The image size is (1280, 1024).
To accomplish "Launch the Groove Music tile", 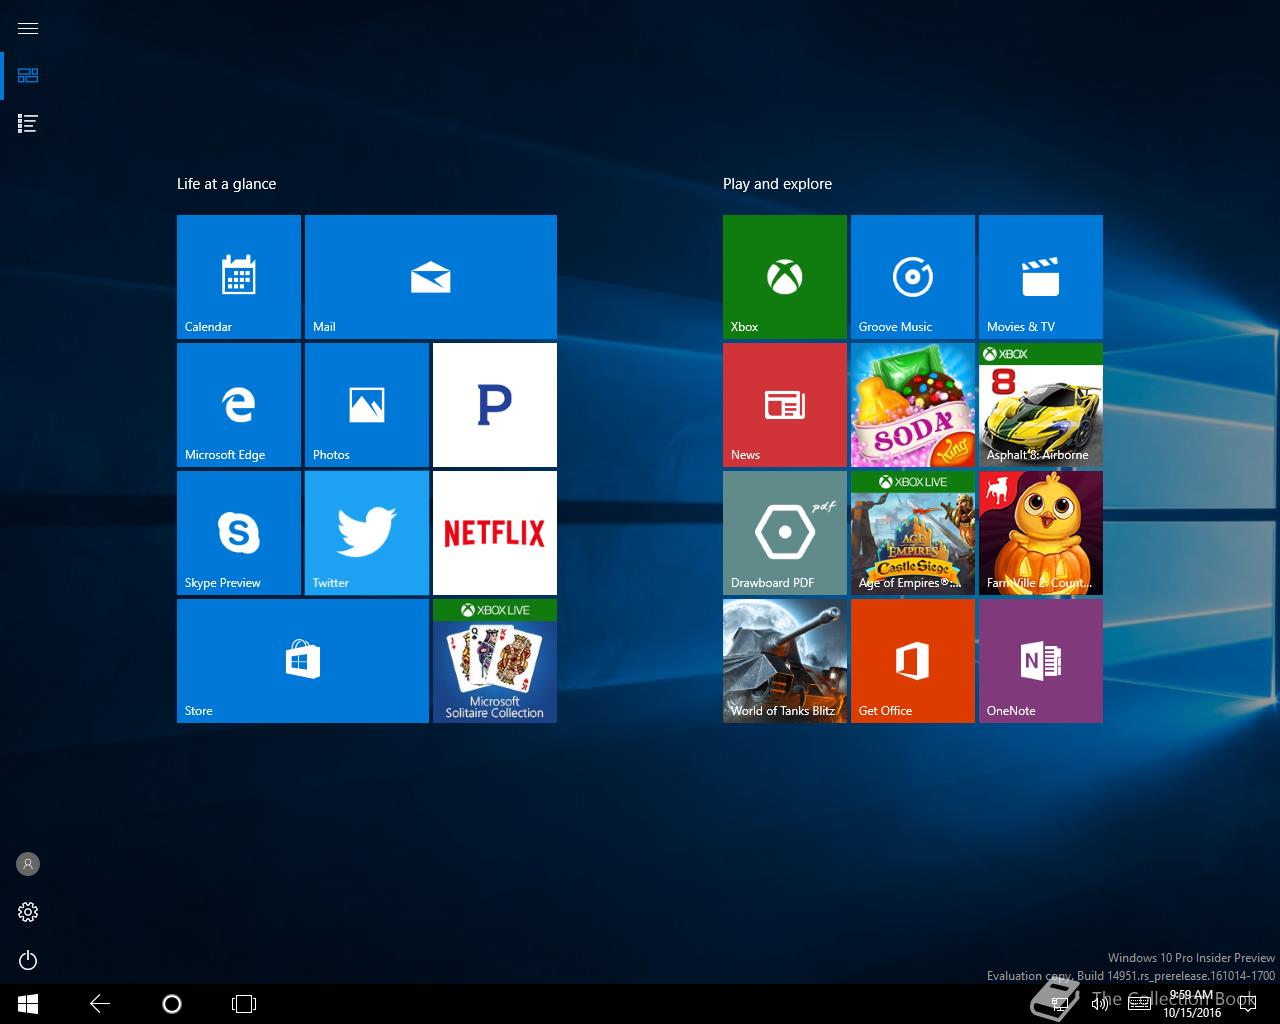I will 913,277.
